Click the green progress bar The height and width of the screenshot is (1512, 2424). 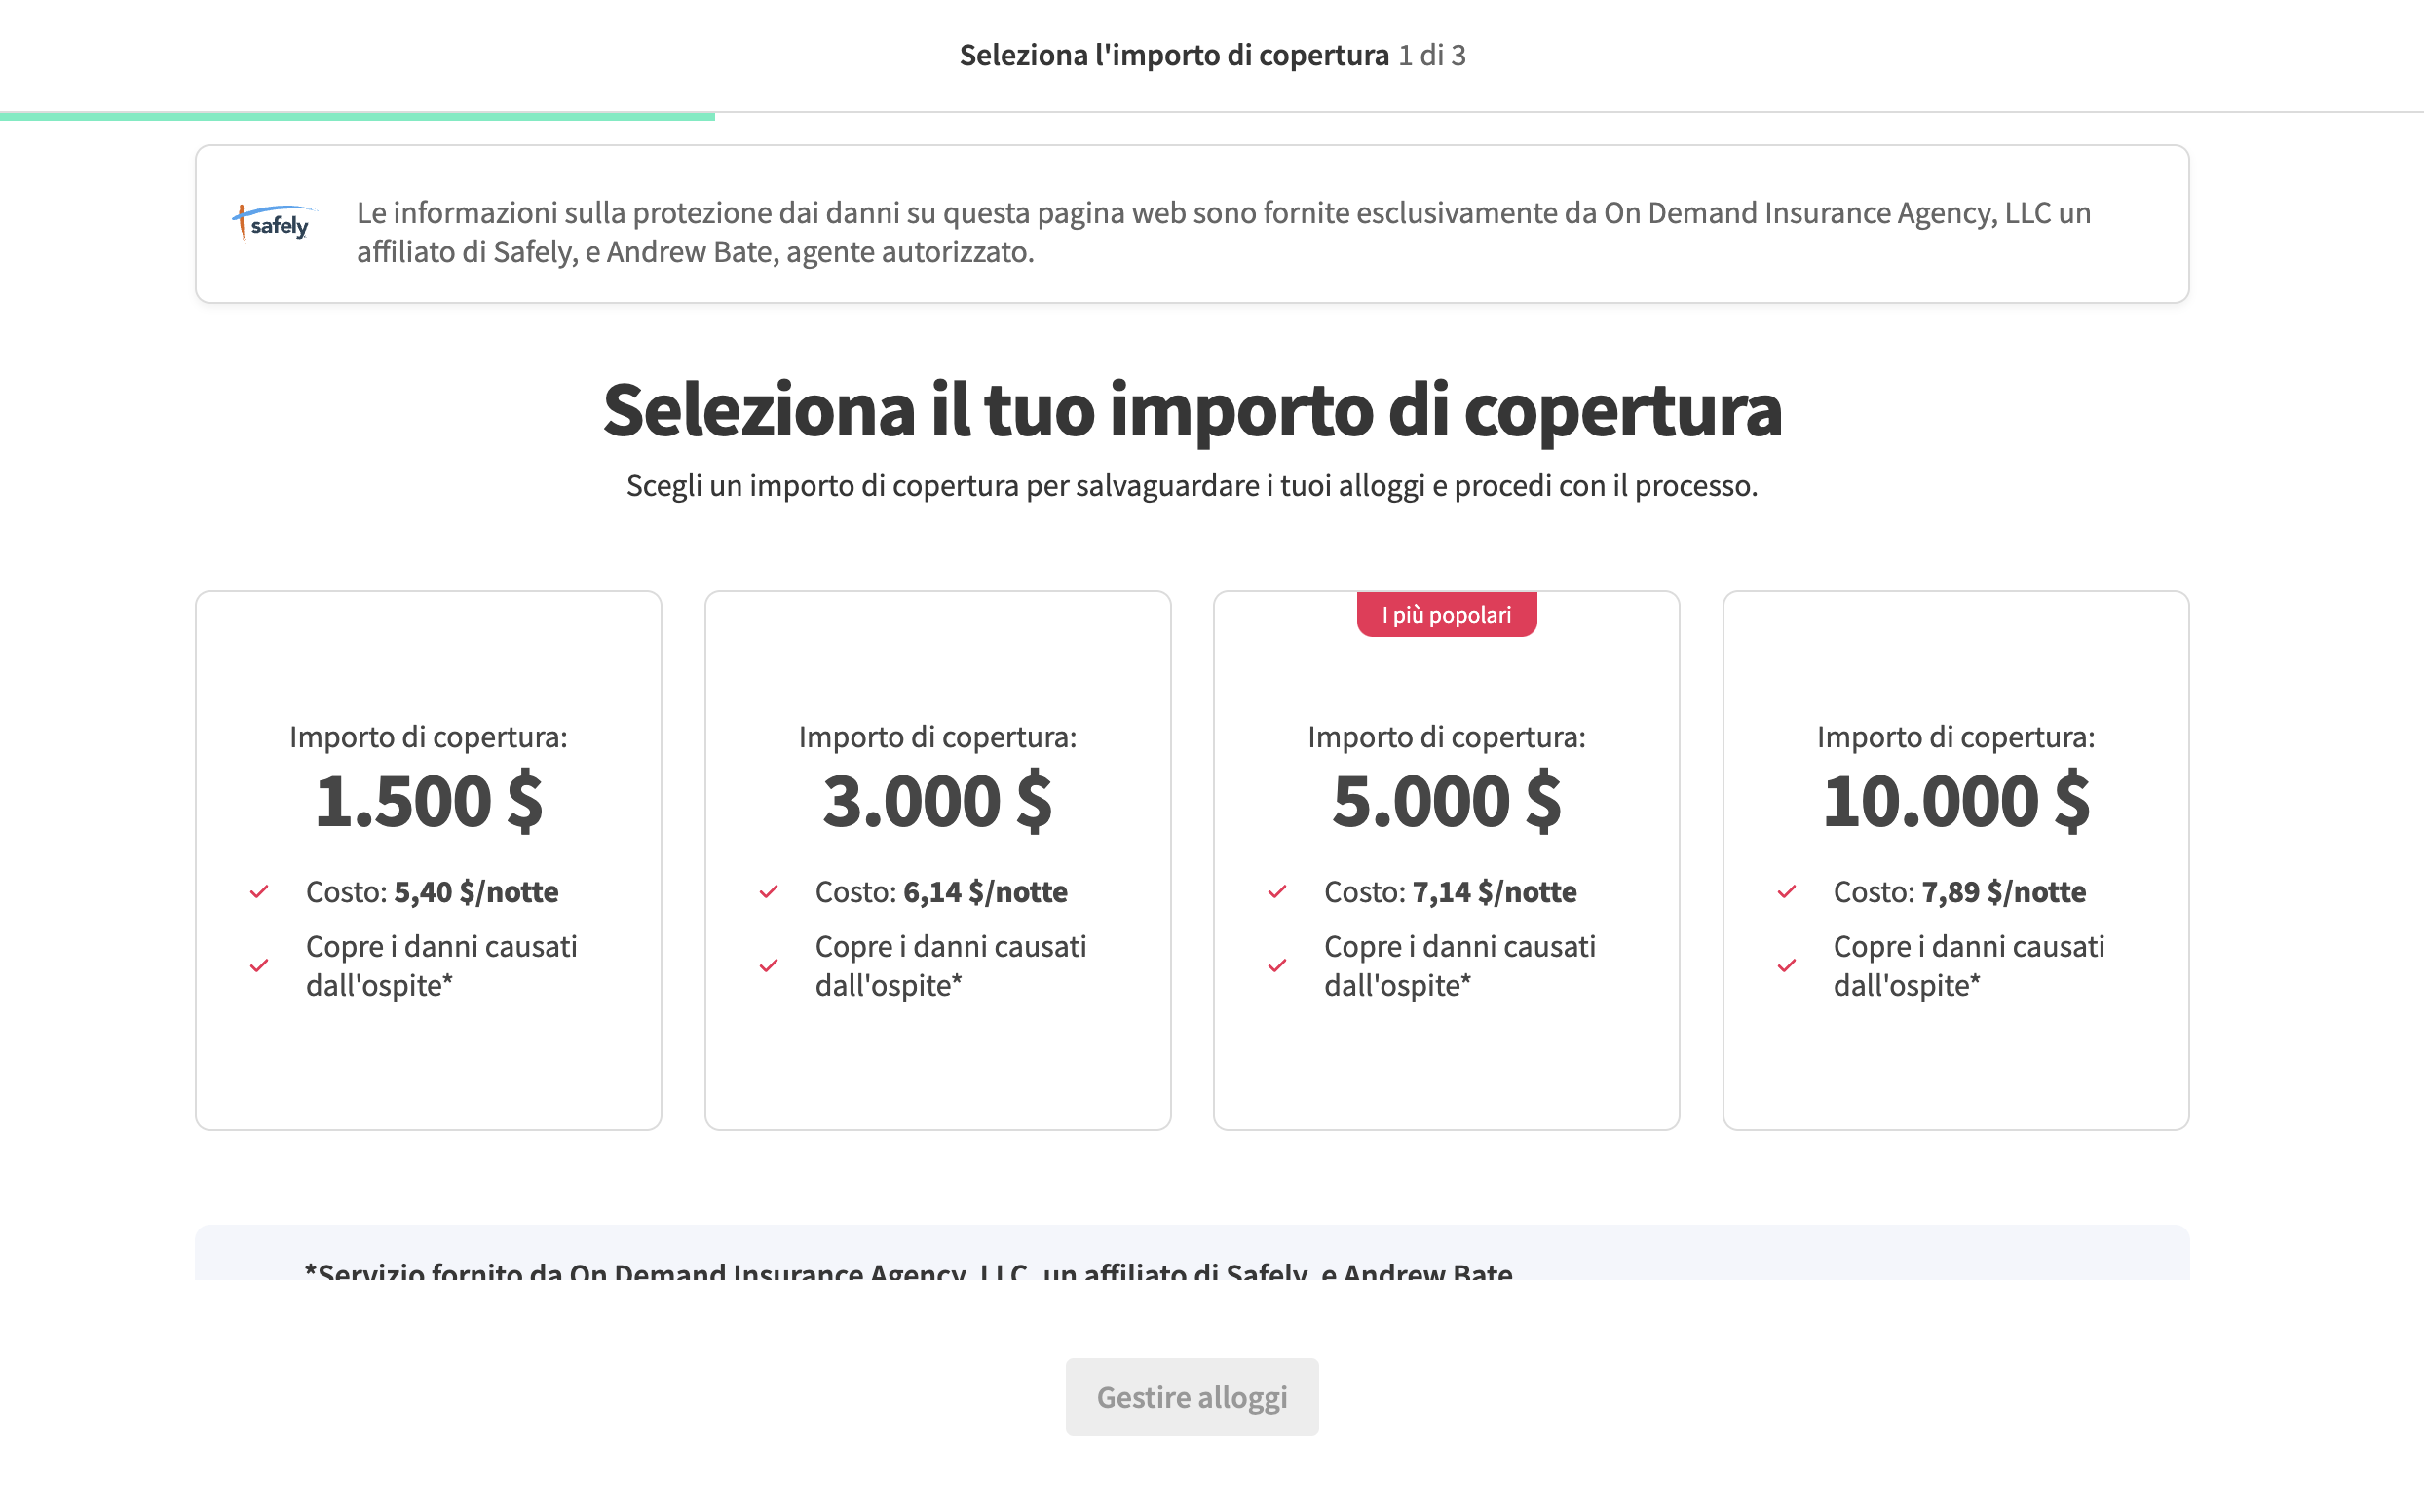click(x=358, y=118)
